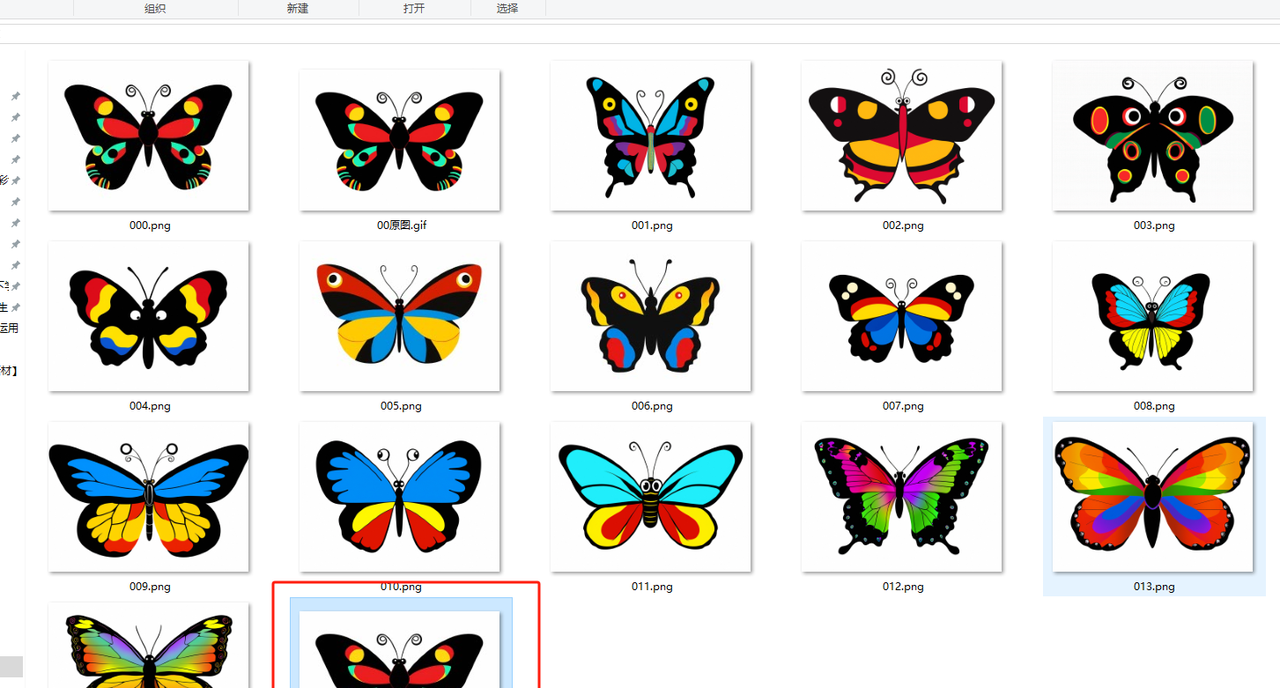Select the highlighted 013.png butterfly thumbnail
1280x688 pixels.
[1153, 497]
